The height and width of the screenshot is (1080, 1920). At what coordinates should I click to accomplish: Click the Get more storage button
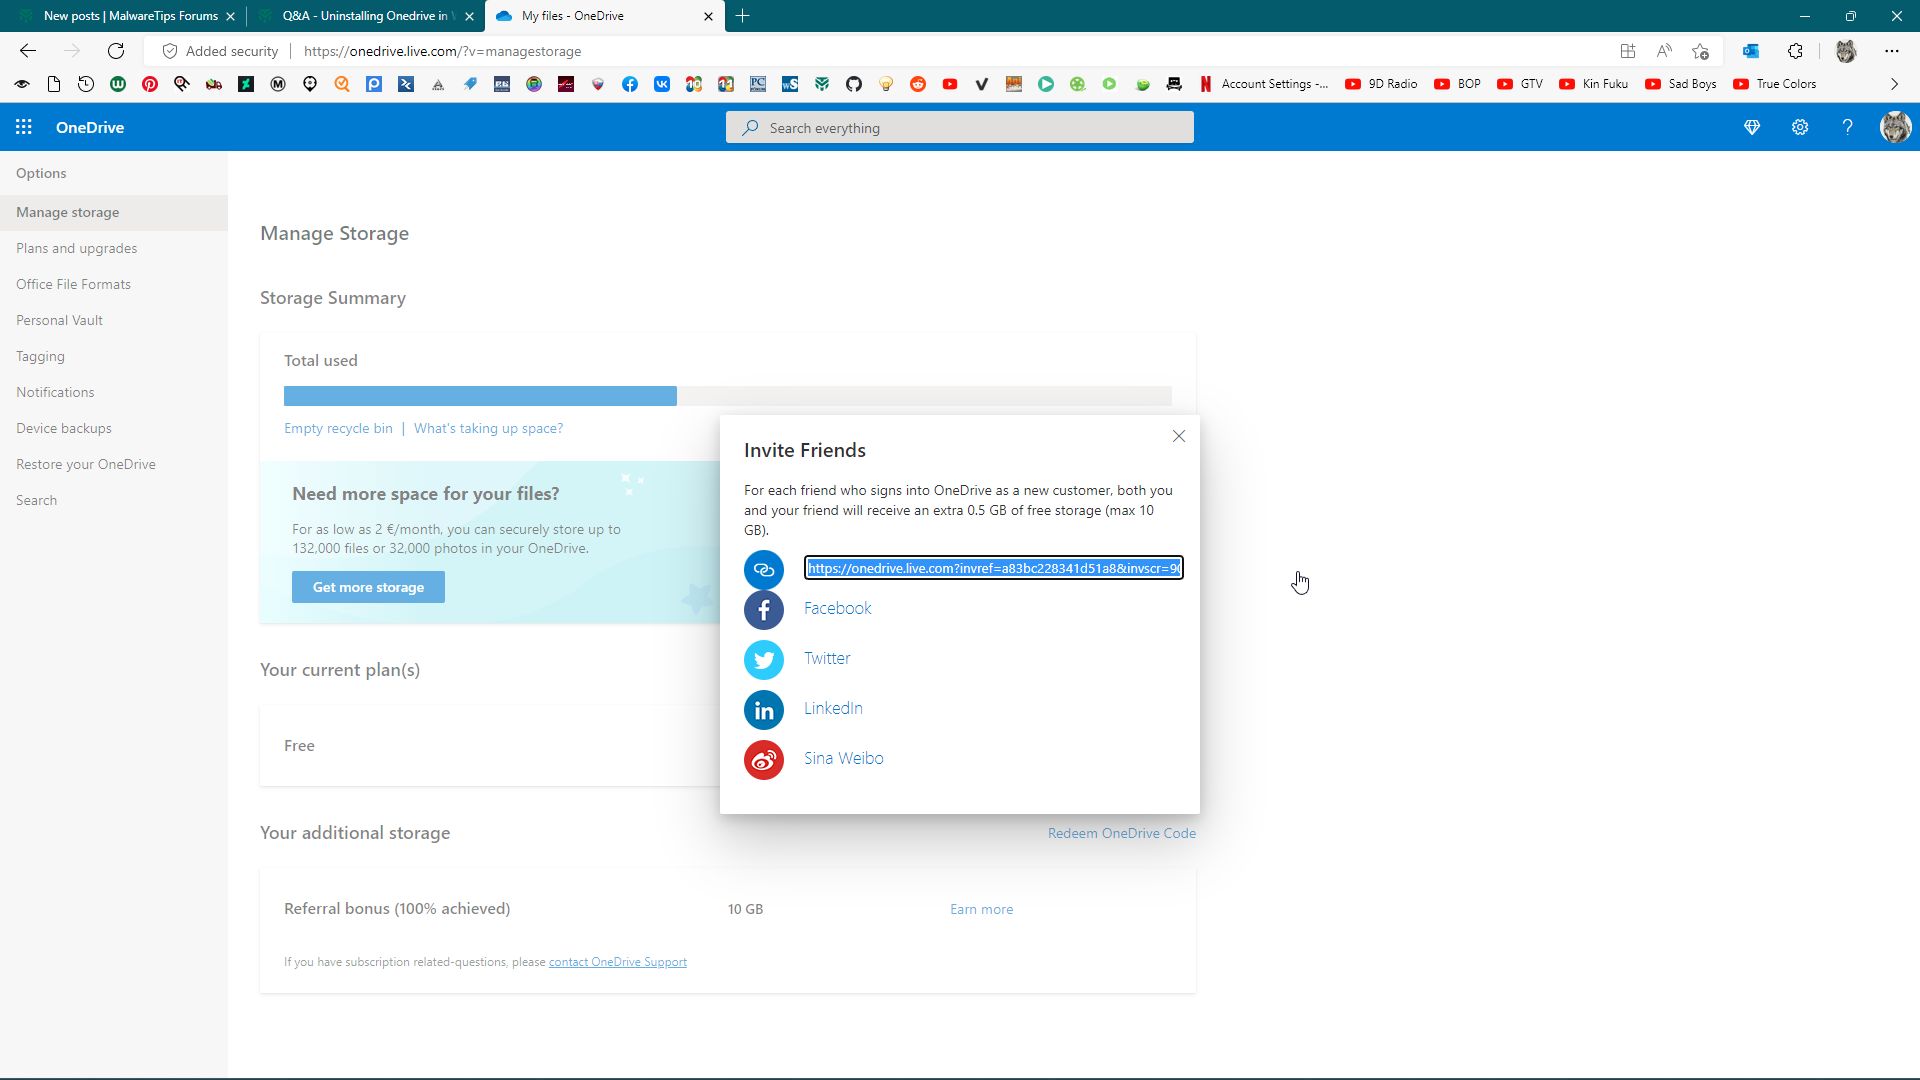(368, 587)
